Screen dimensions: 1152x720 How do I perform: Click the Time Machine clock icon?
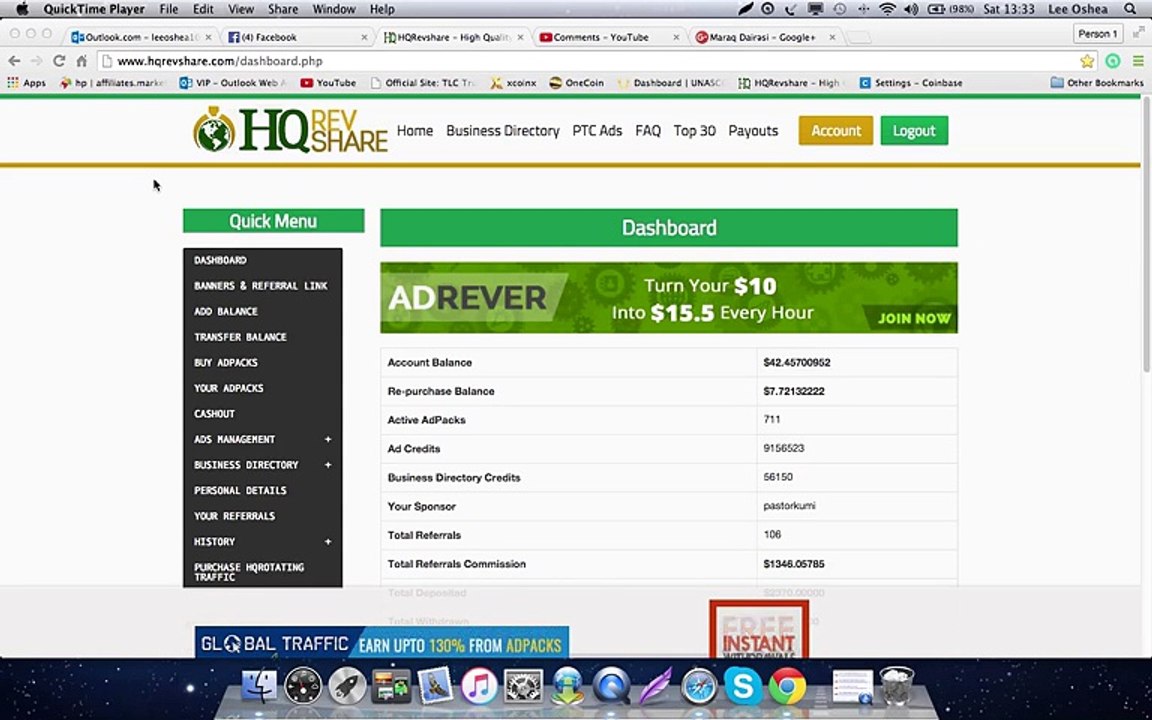[839, 9]
